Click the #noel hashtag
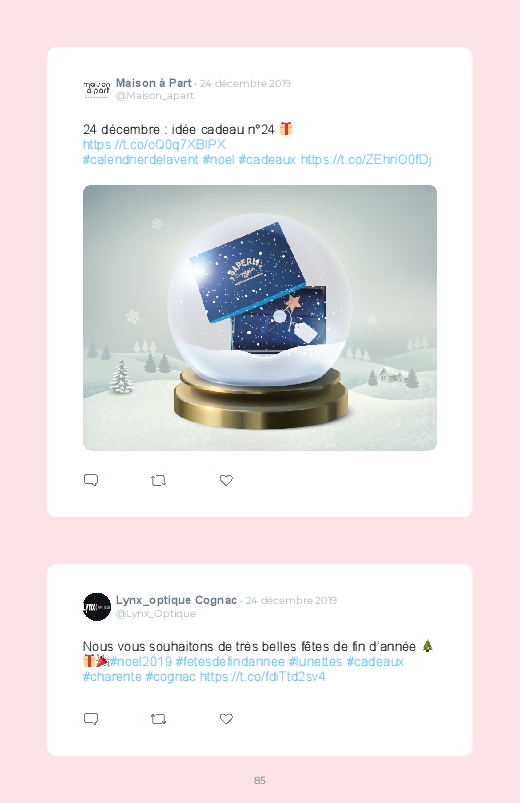This screenshot has width=520, height=803. [218, 160]
